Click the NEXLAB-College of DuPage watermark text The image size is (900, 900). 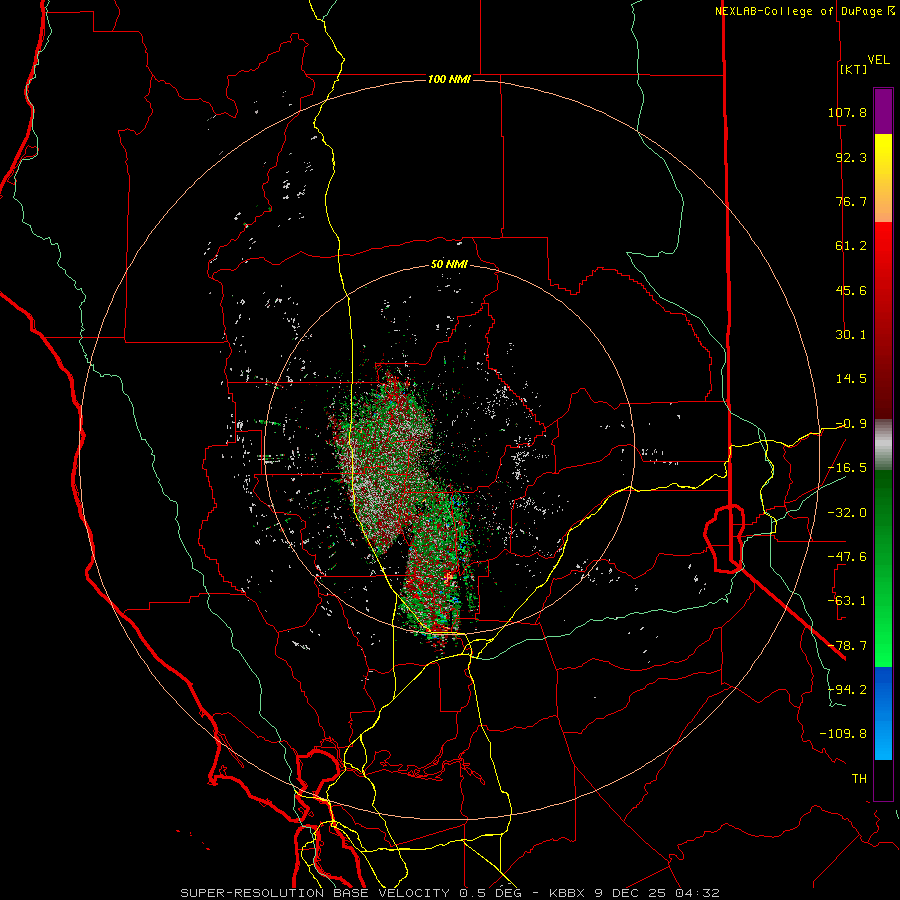click(x=805, y=11)
